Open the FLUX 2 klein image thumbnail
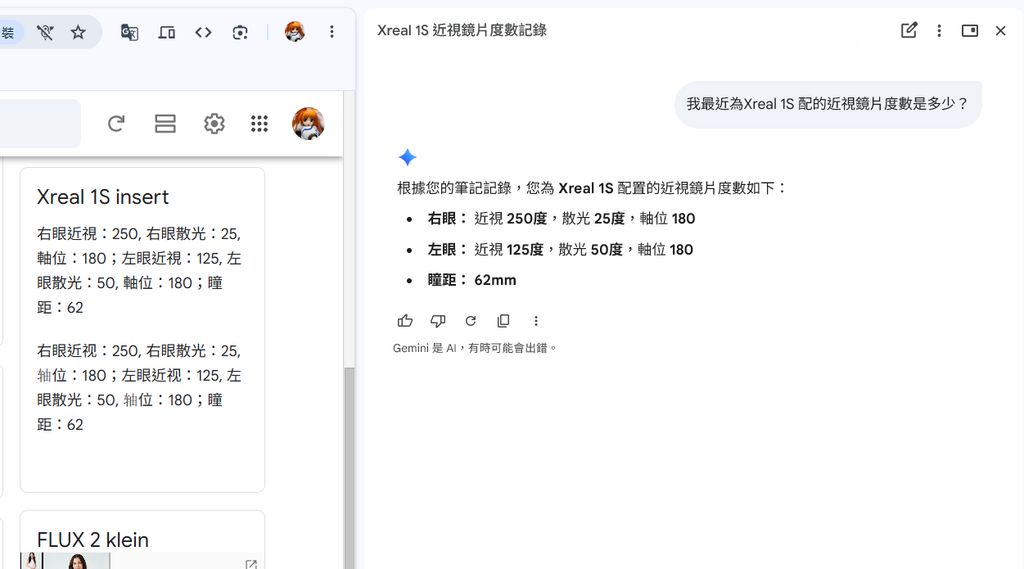Screen dimensions: 1024x569 [65, 561]
